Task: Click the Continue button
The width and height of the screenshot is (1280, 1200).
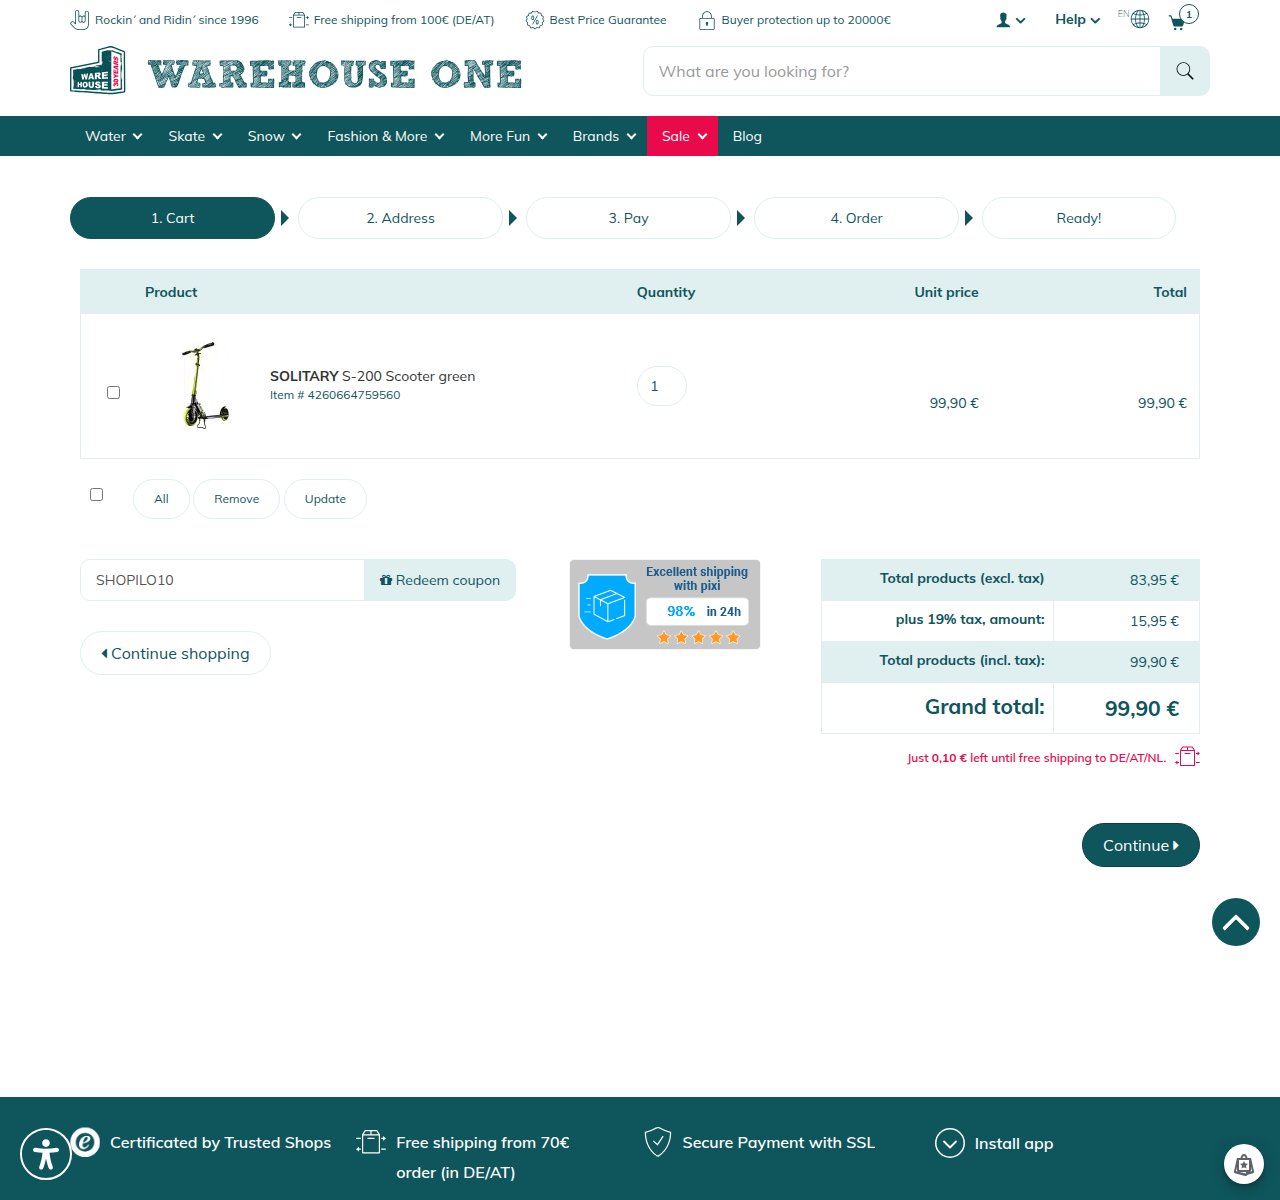Action: click(1140, 845)
